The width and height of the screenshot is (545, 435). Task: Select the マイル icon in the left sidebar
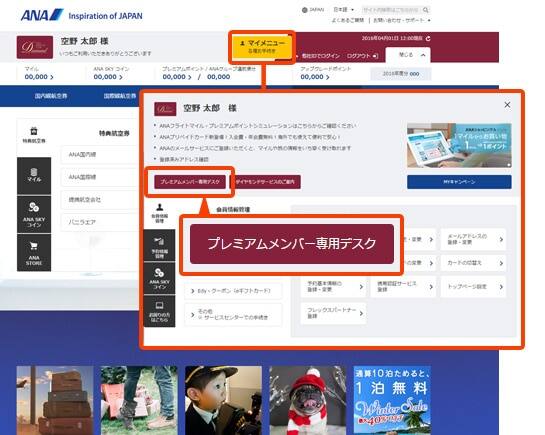pos(34,175)
